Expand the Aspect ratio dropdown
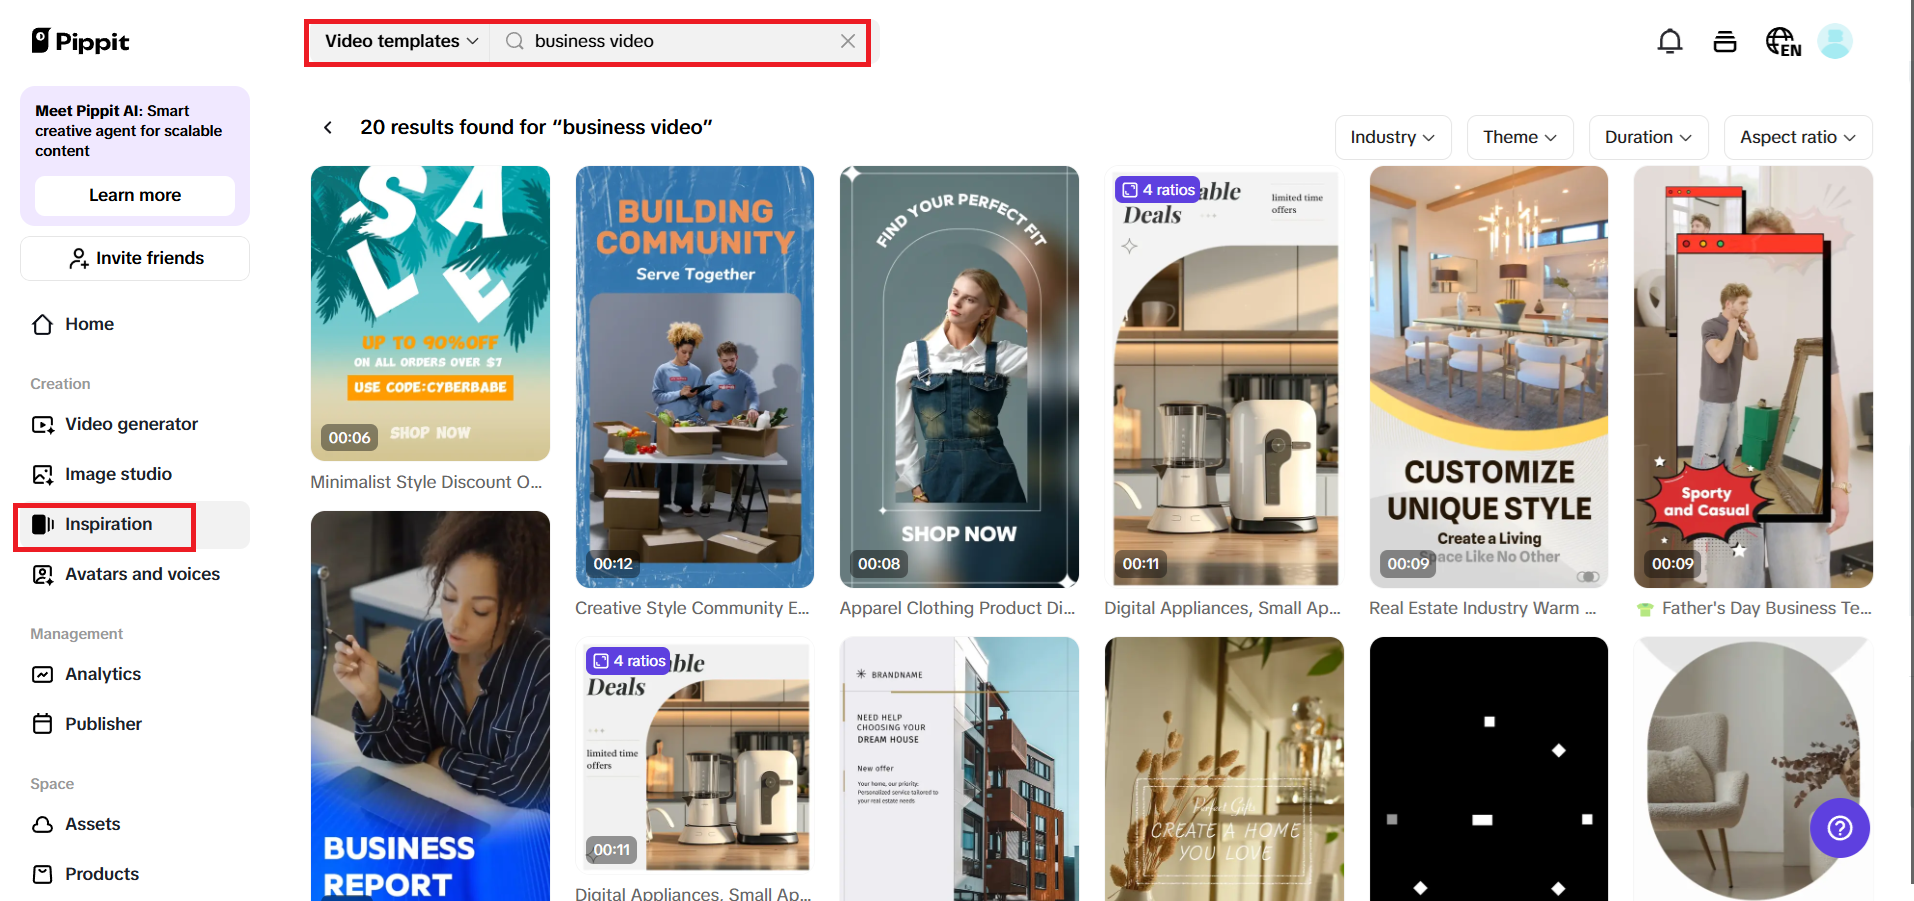1914x901 pixels. [1797, 137]
